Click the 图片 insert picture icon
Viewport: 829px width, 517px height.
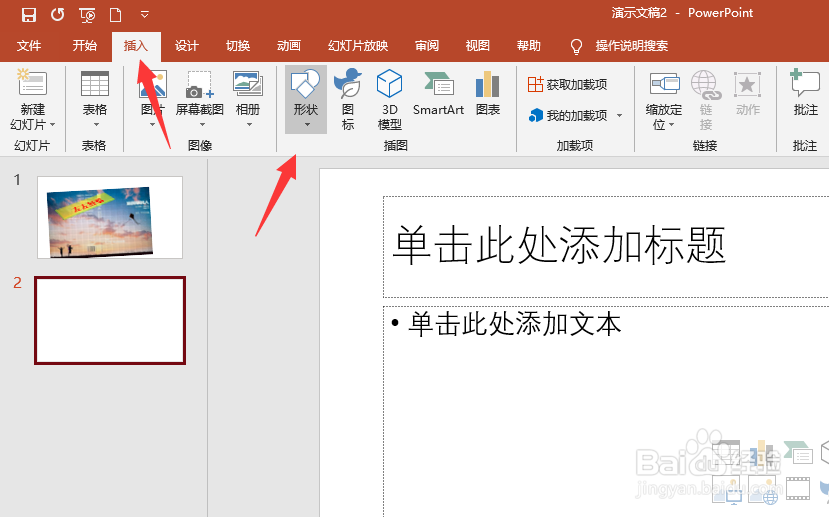tap(153, 84)
